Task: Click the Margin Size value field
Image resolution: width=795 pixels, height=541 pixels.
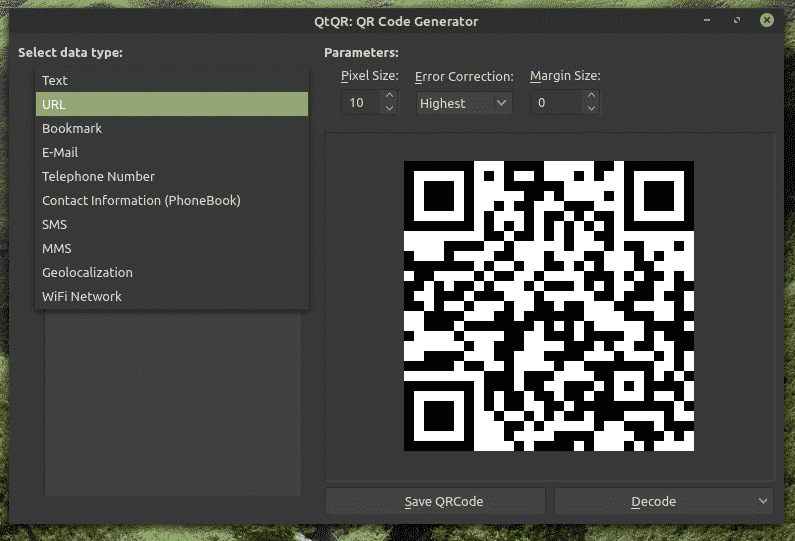Action: click(x=555, y=103)
